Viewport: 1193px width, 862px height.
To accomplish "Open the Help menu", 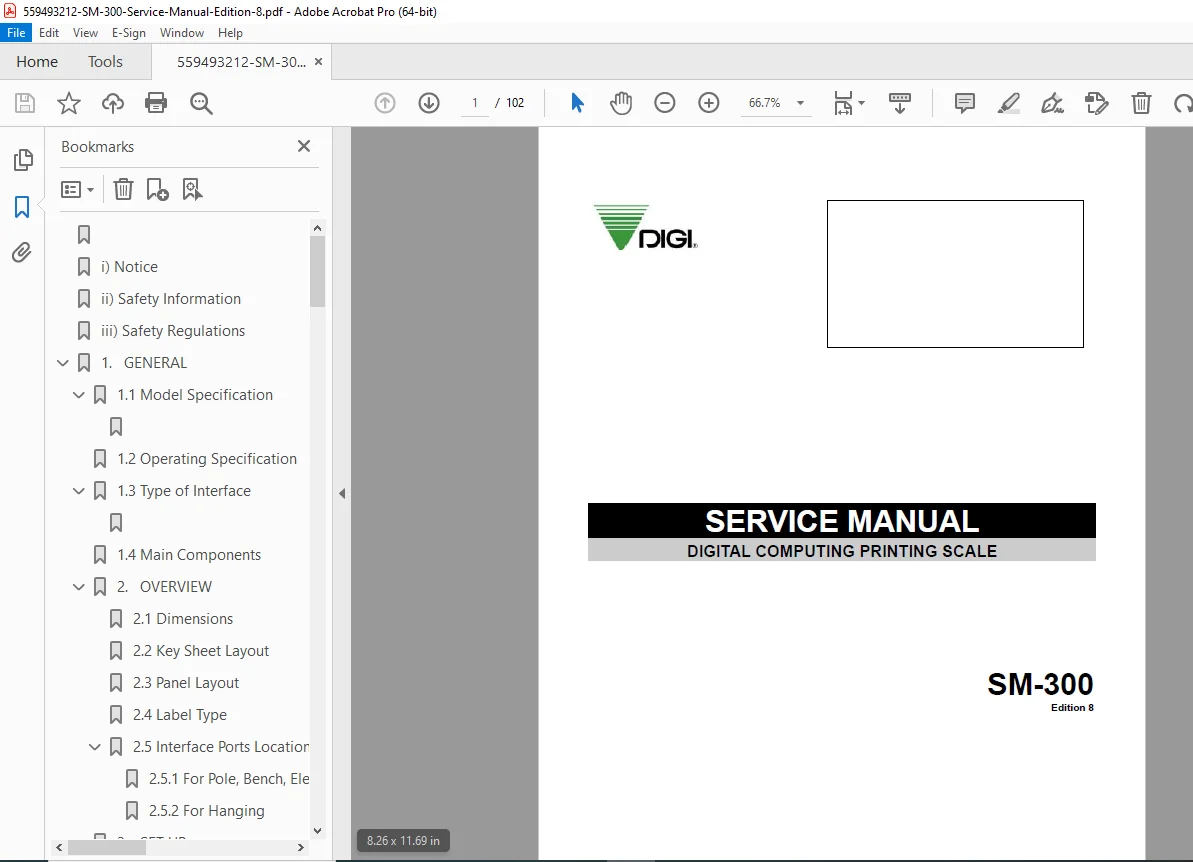I will [x=230, y=33].
